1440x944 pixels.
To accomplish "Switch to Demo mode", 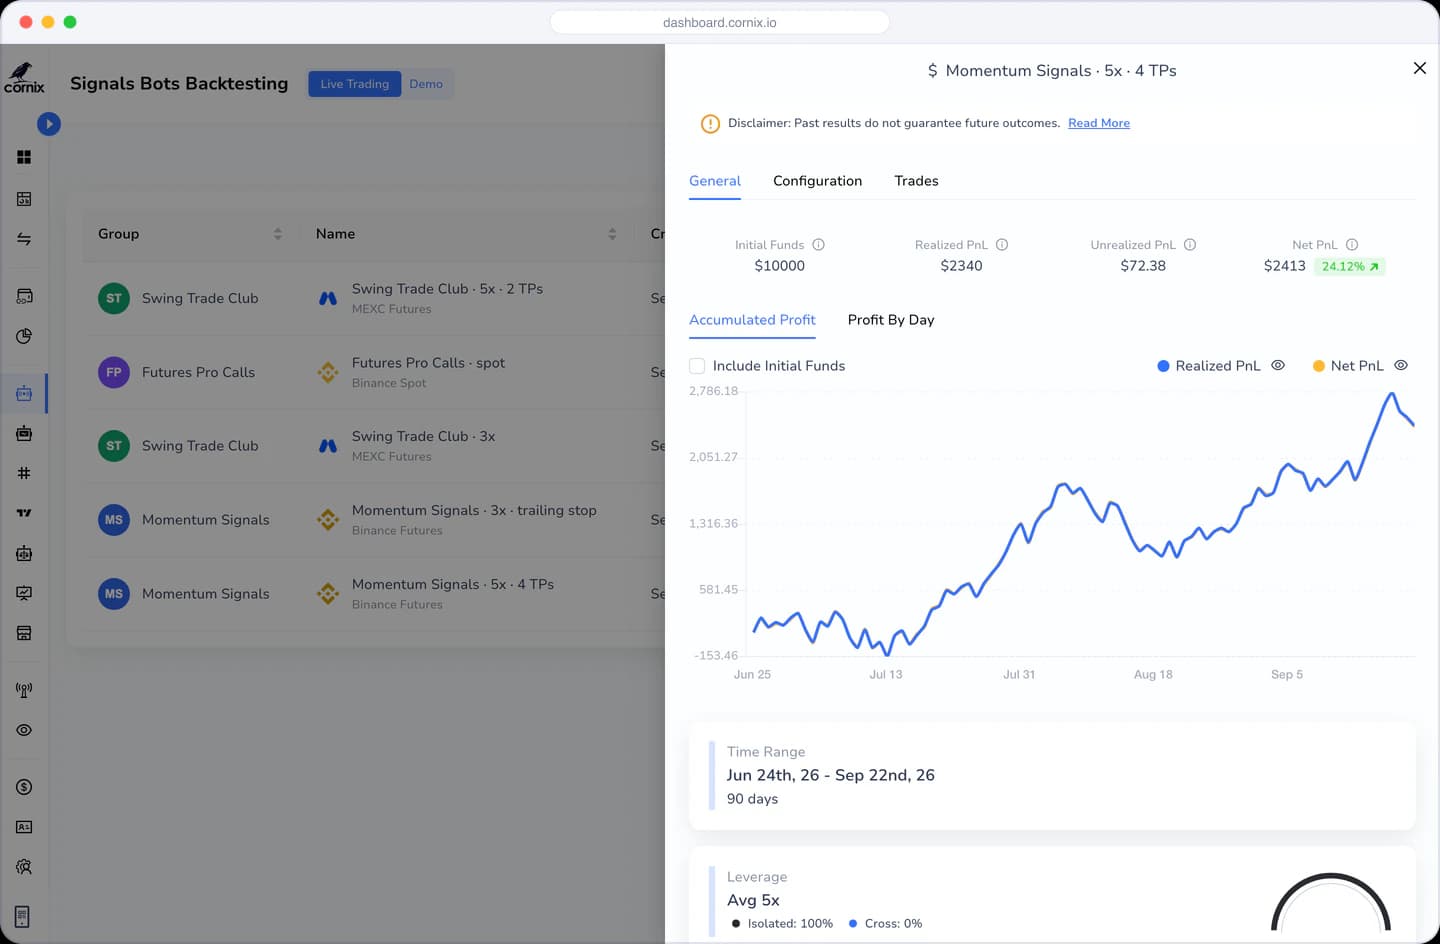I will pos(426,84).
